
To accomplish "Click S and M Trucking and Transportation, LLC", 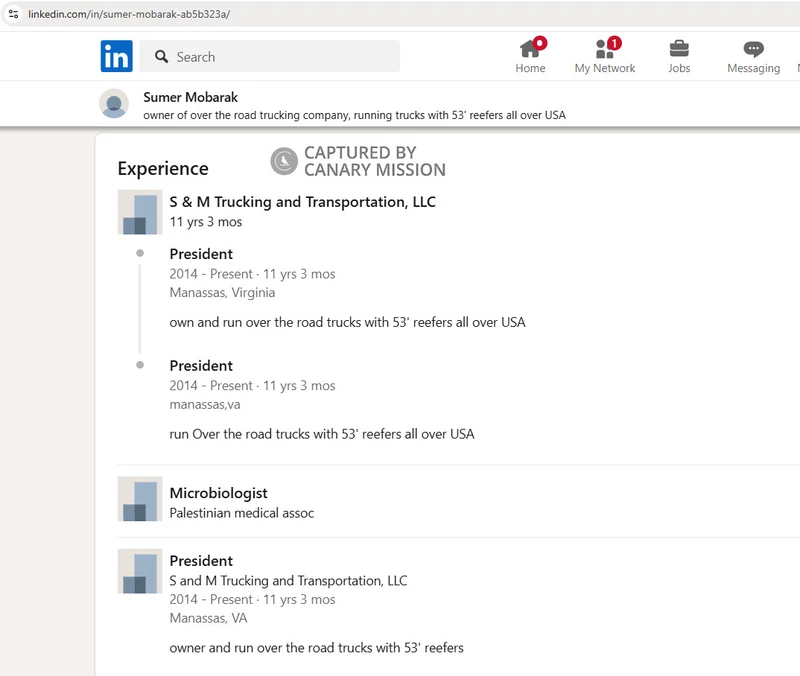I will [288, 581].
